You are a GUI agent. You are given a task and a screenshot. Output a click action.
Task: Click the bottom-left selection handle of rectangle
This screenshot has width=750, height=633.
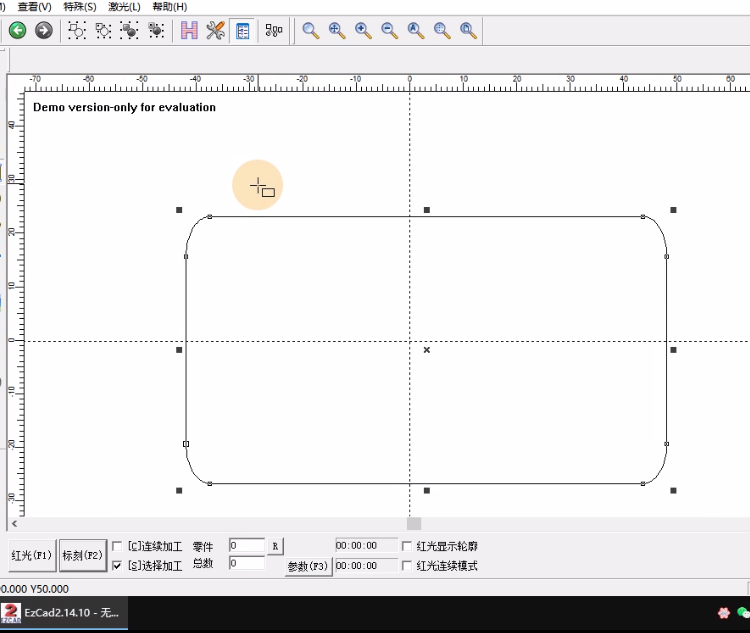pyautogui.click(x=179, y=490)
